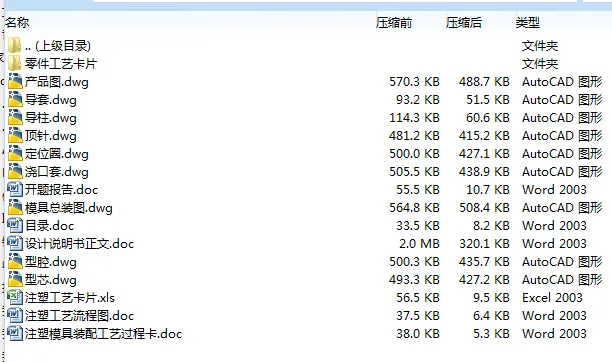Click the 导套.dwg file icon
The image size is (612, 362).
[x=15, y=99]
